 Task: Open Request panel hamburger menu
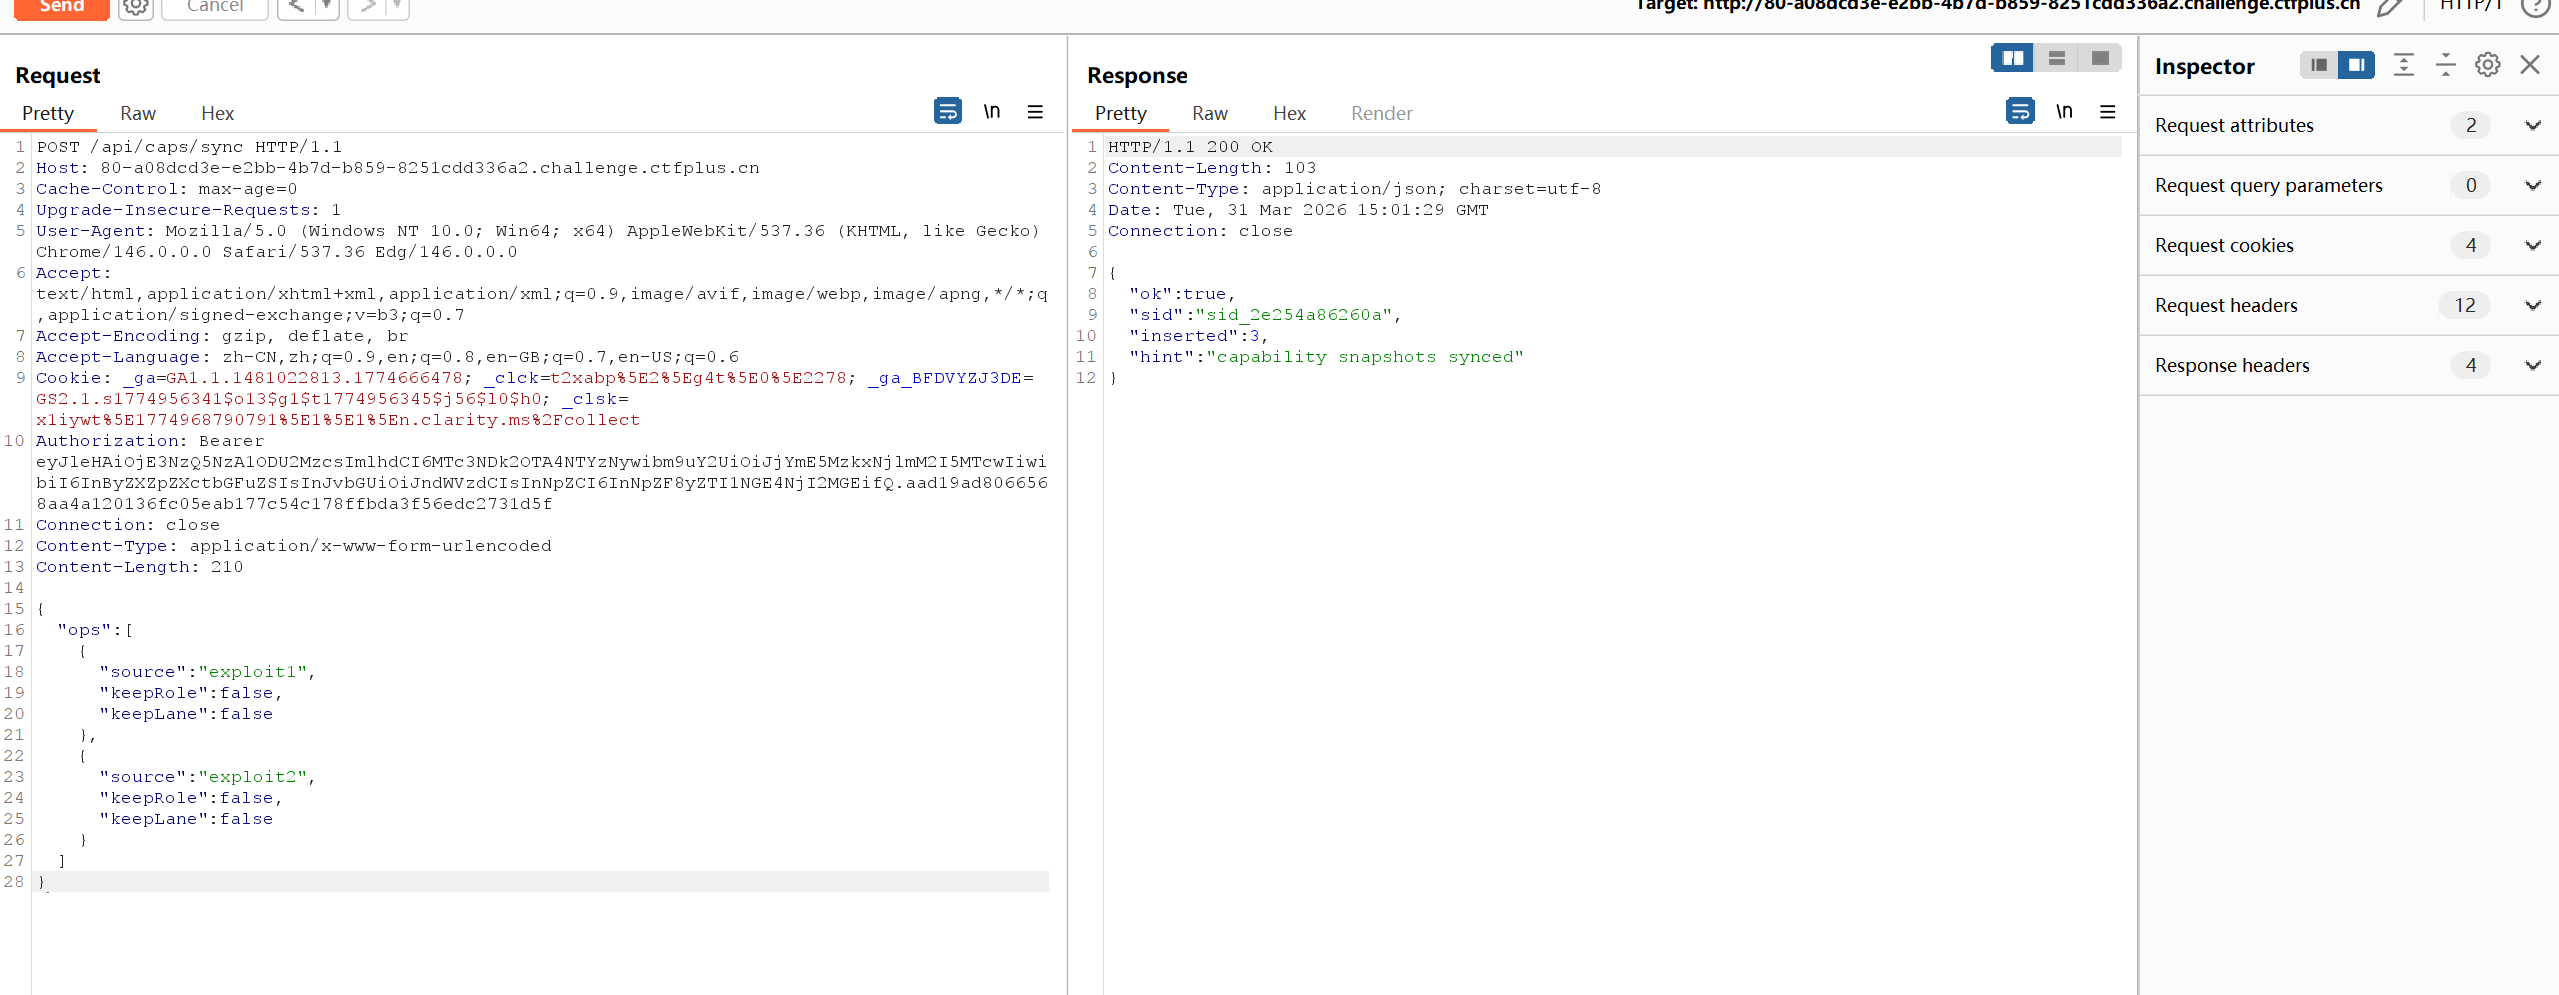tap(1035, 111)
